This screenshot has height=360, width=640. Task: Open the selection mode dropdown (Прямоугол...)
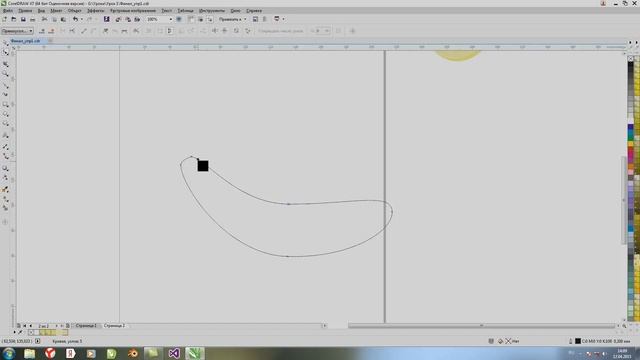[x=17, y=31]
